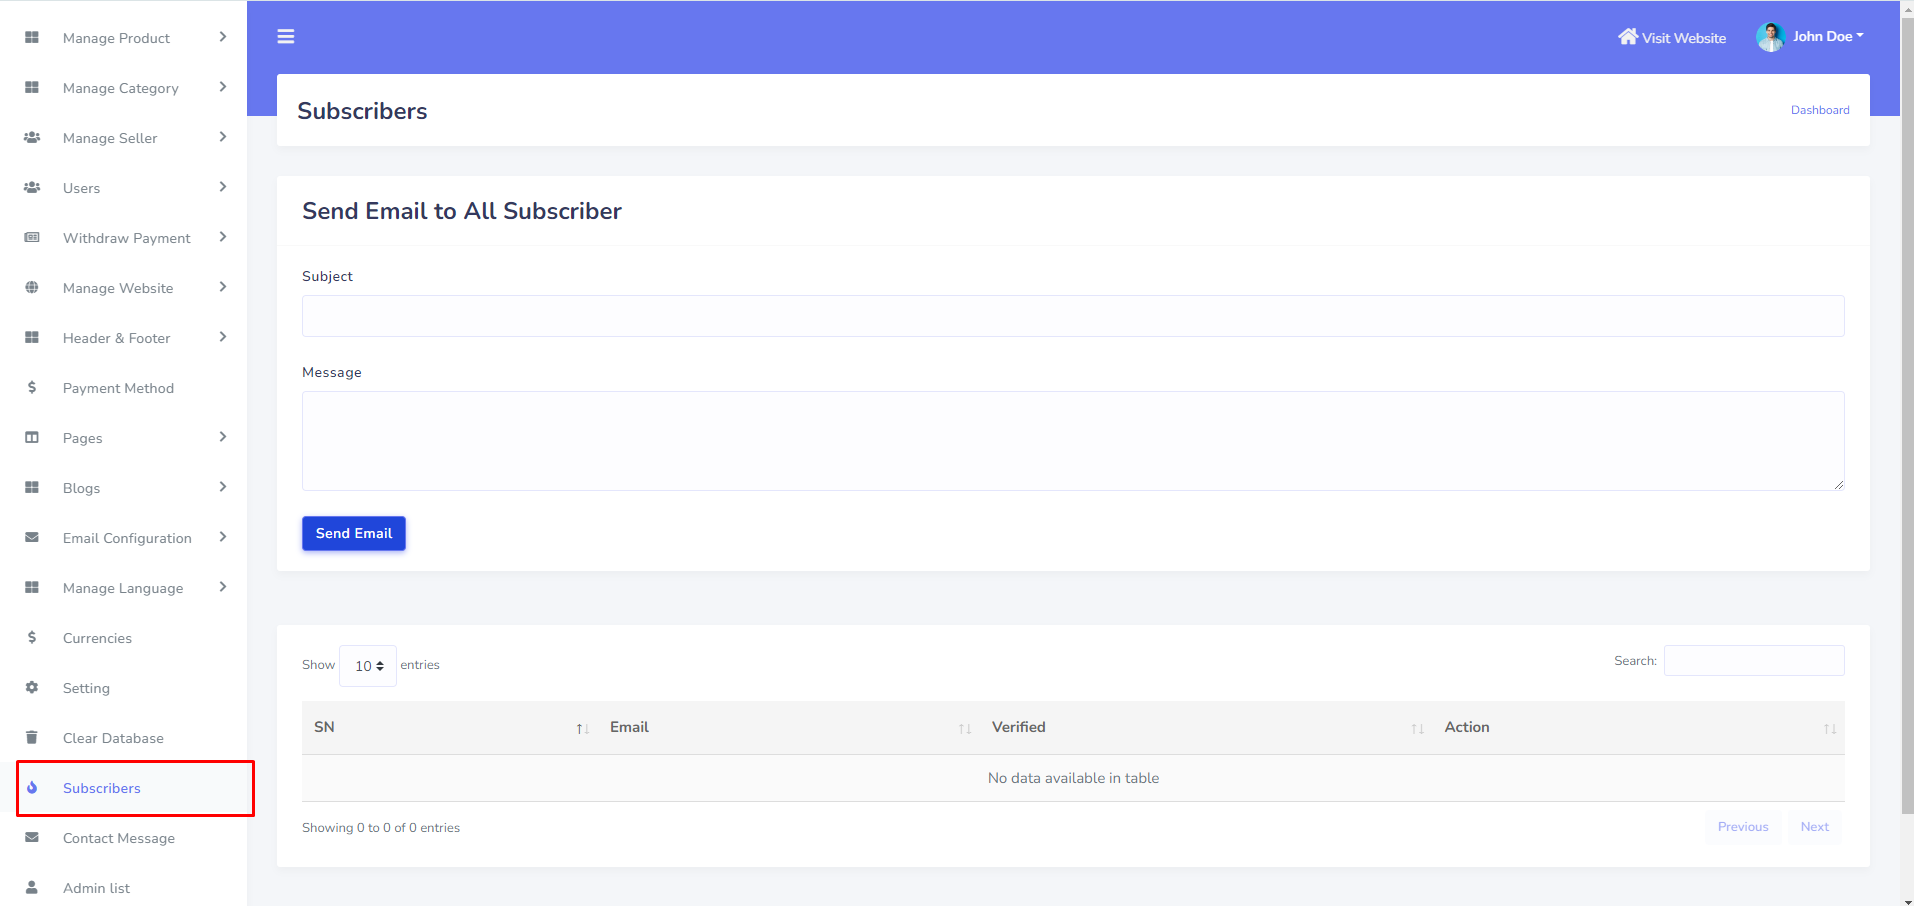Toggle sorting on the Verified column

tap(1417, 728)
